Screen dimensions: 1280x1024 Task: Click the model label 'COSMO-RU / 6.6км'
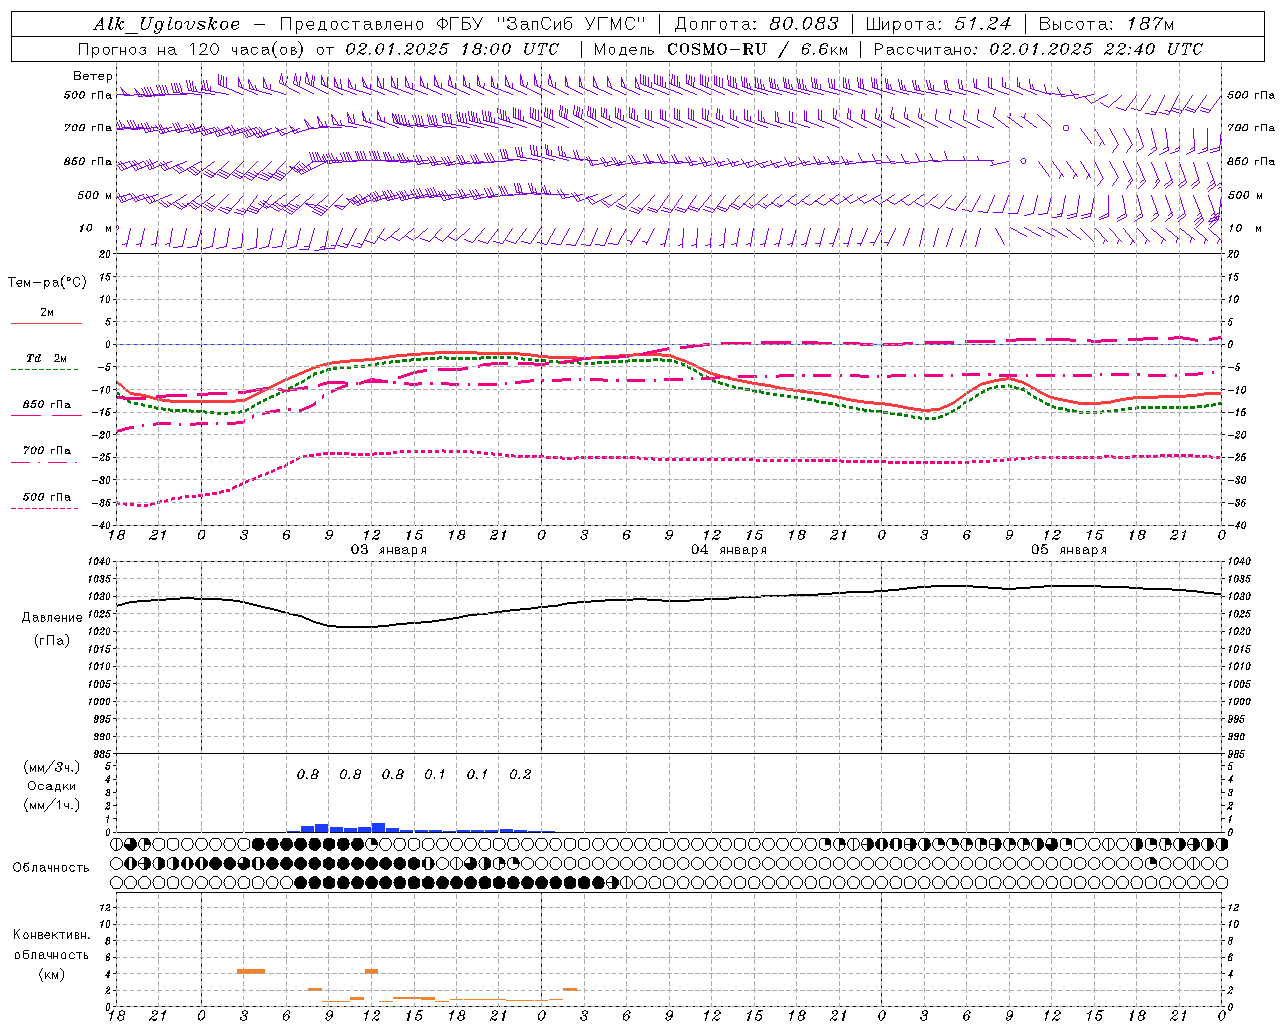(757, 49)
